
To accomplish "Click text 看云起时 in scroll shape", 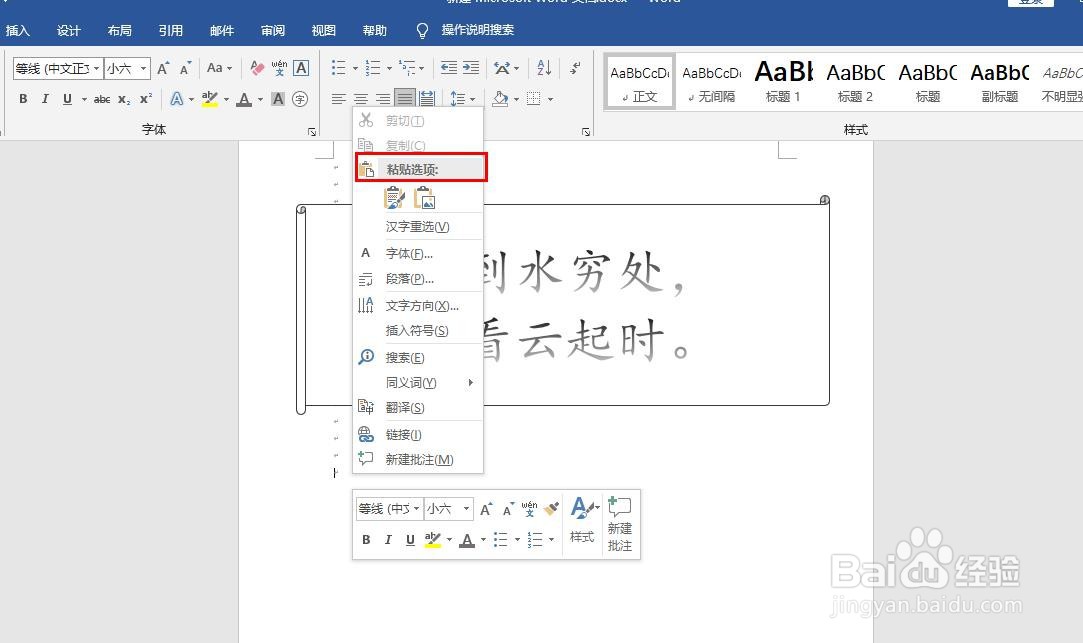I will pyautogui.click(x=573, y=341).
